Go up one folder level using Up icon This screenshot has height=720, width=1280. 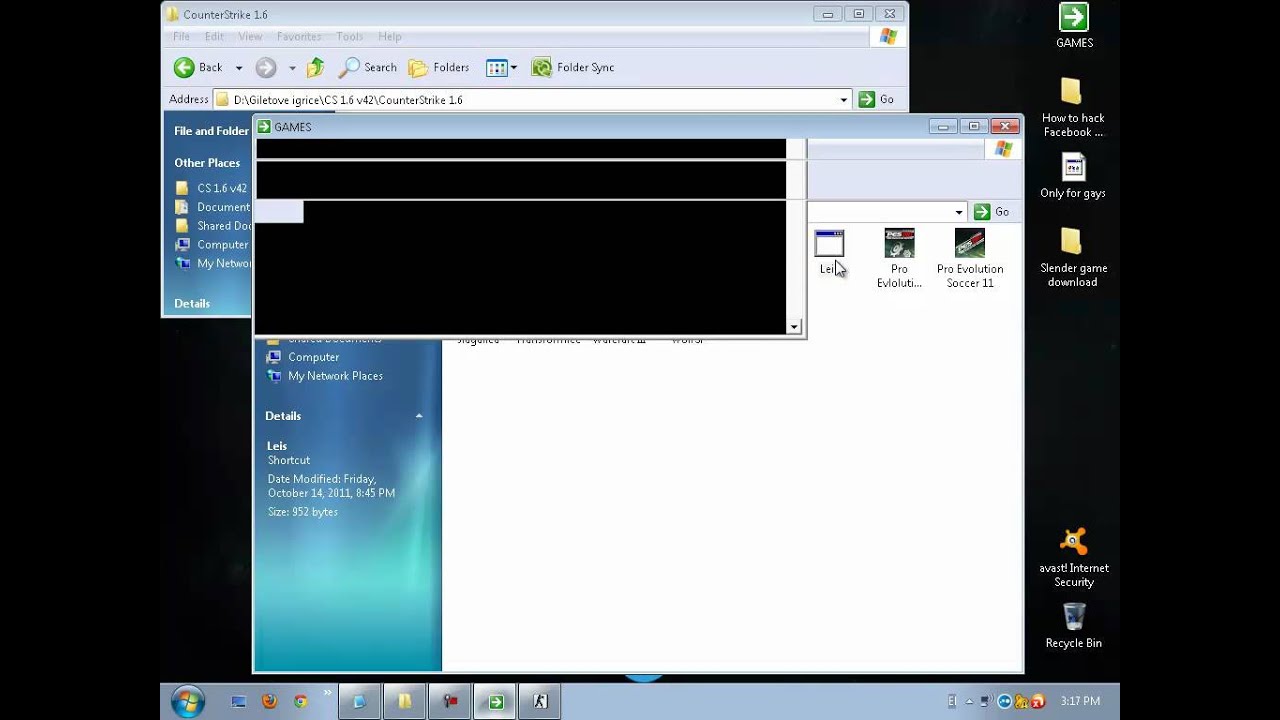316,67
